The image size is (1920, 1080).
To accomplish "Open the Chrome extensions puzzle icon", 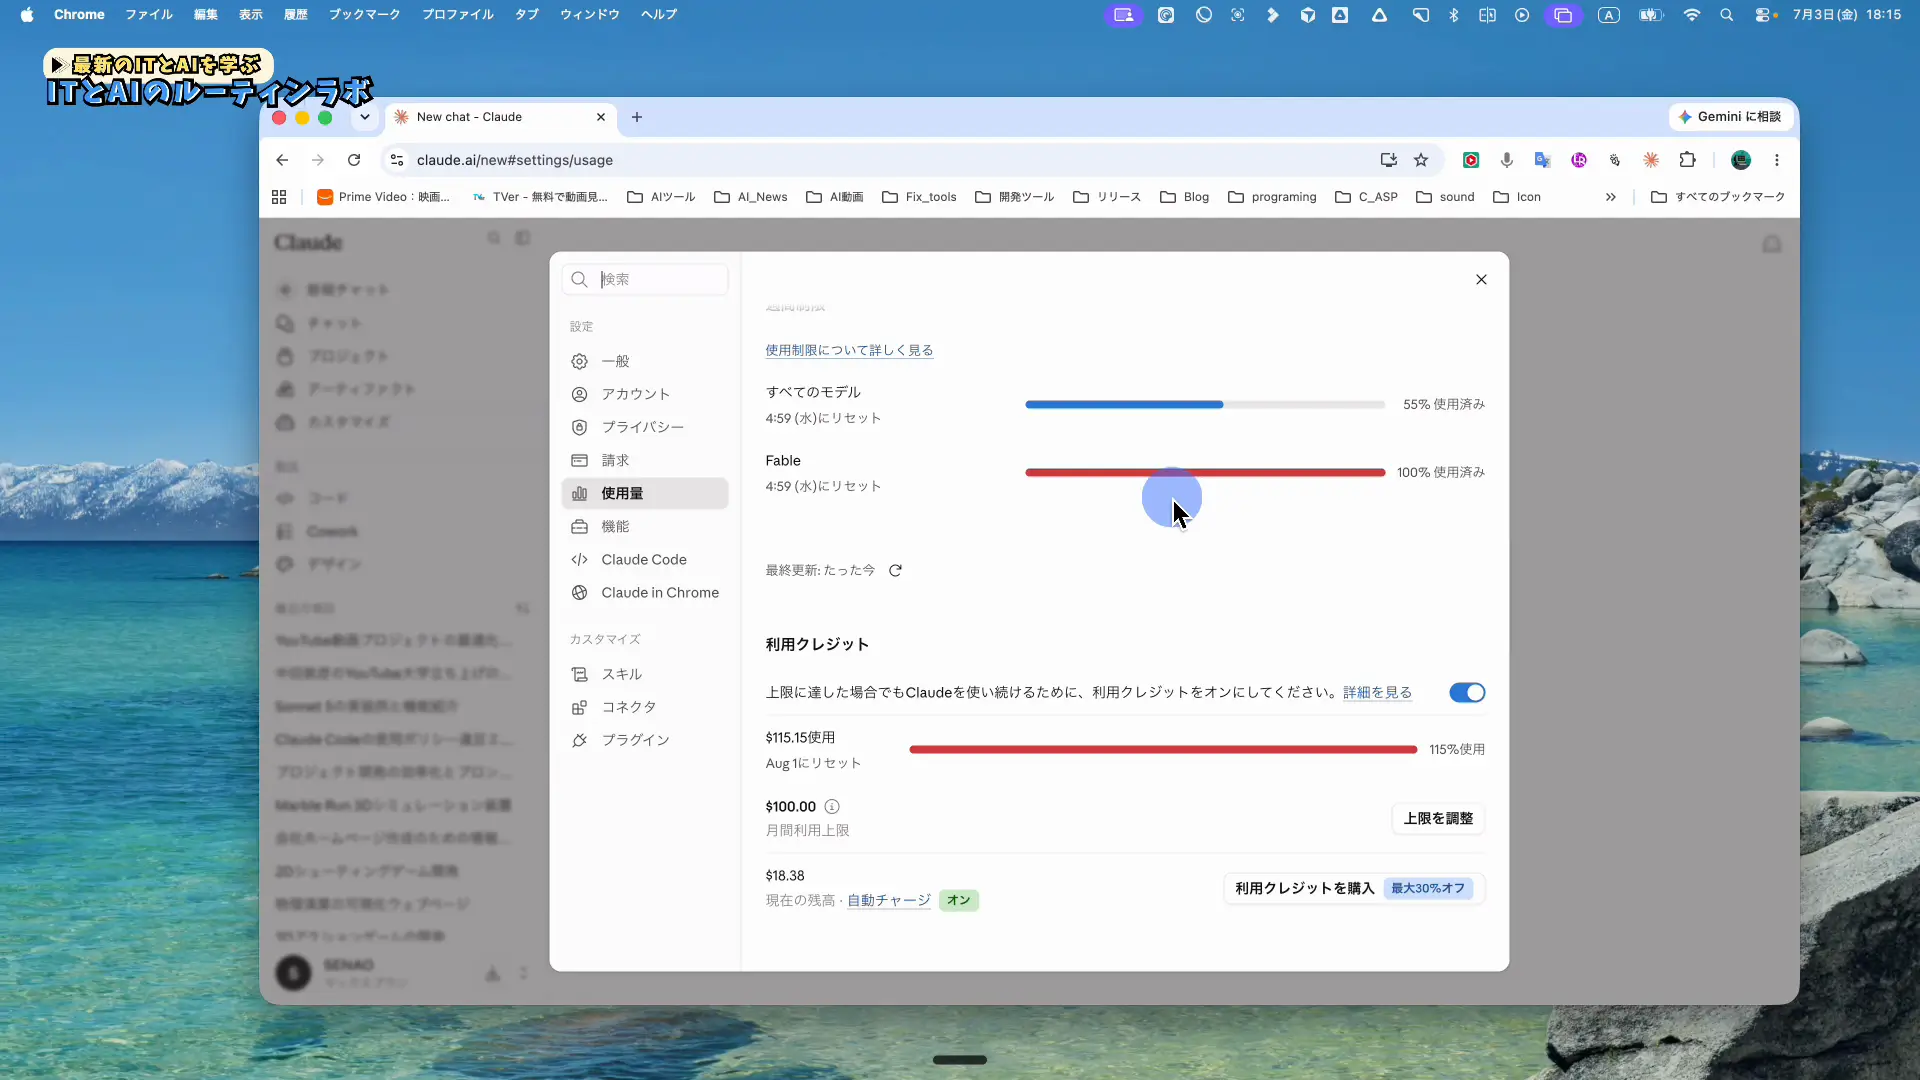I will pyautogui.click(x=1688, y=160).
